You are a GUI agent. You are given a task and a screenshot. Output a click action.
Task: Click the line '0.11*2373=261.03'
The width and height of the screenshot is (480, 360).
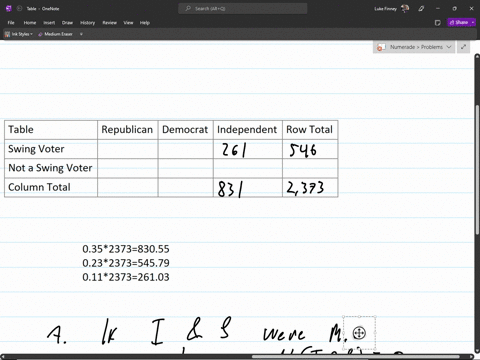pos(126,277)
